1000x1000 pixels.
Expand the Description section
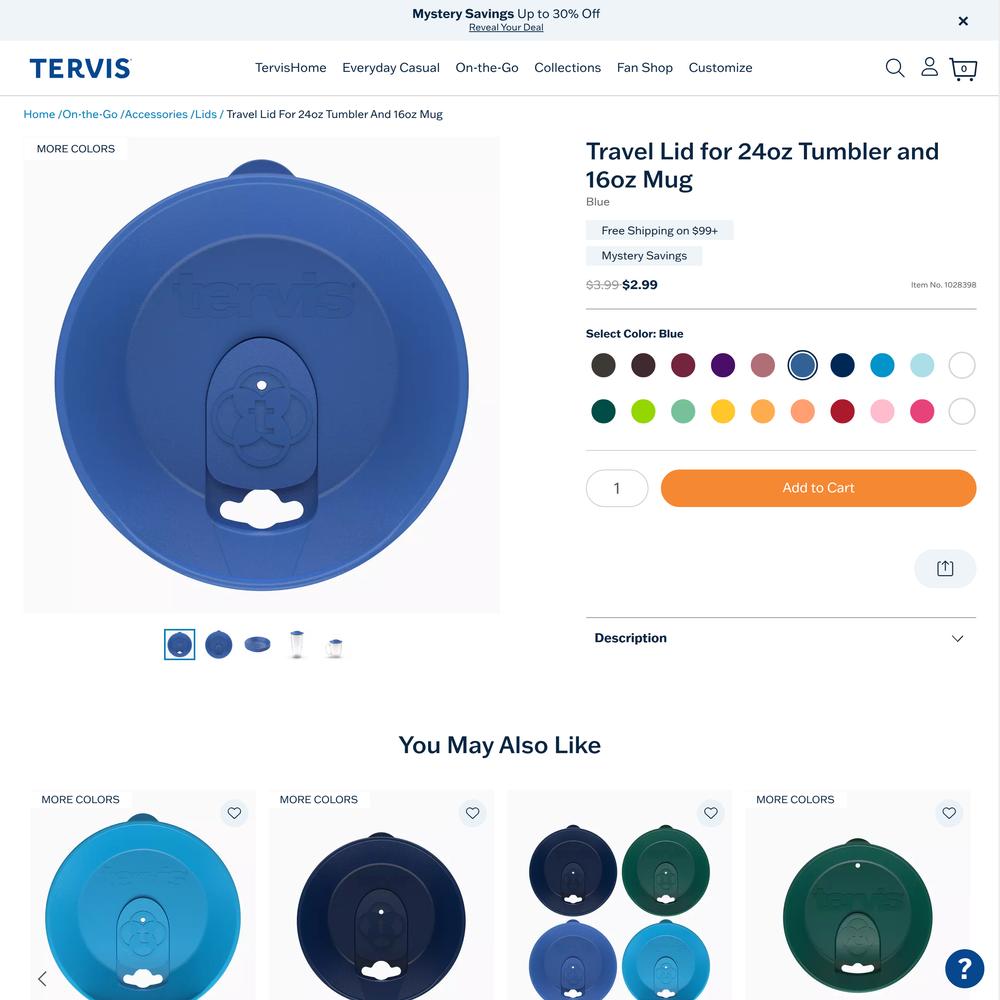click(780, 638)
